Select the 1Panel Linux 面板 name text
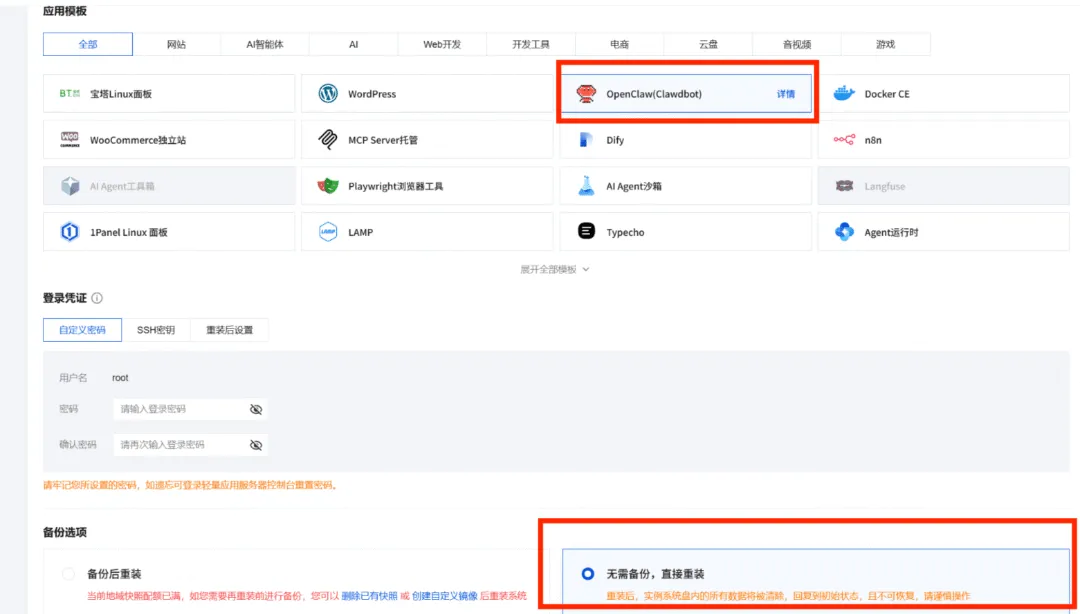The height and width of the screenshot is (614, 1080). [129, 232]
